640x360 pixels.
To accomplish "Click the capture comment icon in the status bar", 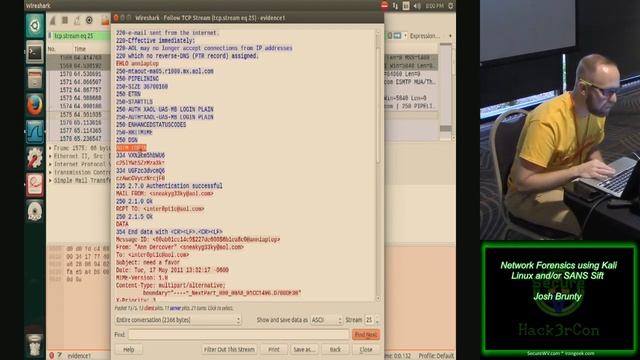I will (60, 356).
